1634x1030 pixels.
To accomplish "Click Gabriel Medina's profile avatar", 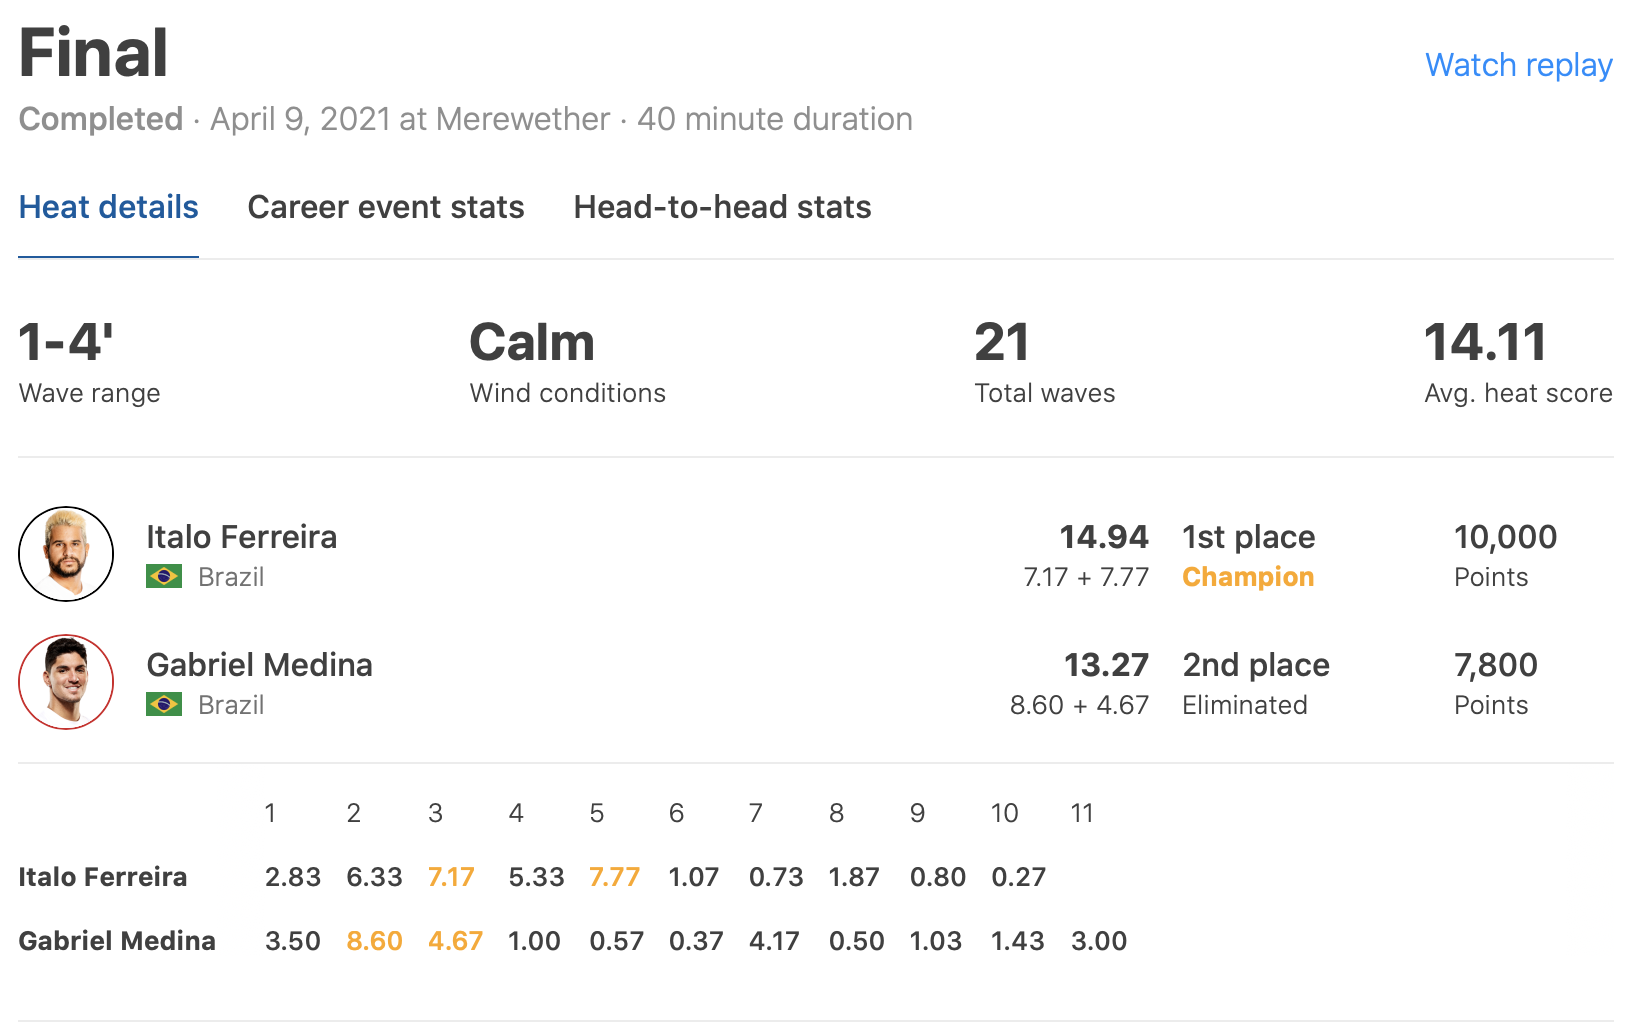I will pos(66,682).
